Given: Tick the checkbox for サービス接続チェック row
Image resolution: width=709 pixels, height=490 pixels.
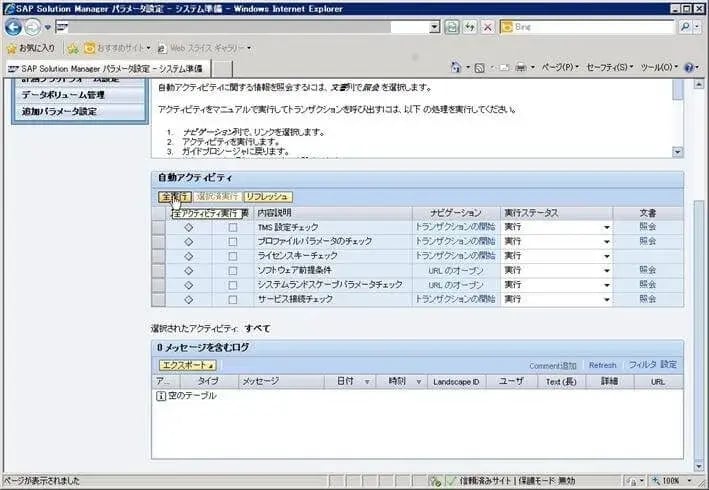Looking at the screenshot, I should tap(233, 299).
